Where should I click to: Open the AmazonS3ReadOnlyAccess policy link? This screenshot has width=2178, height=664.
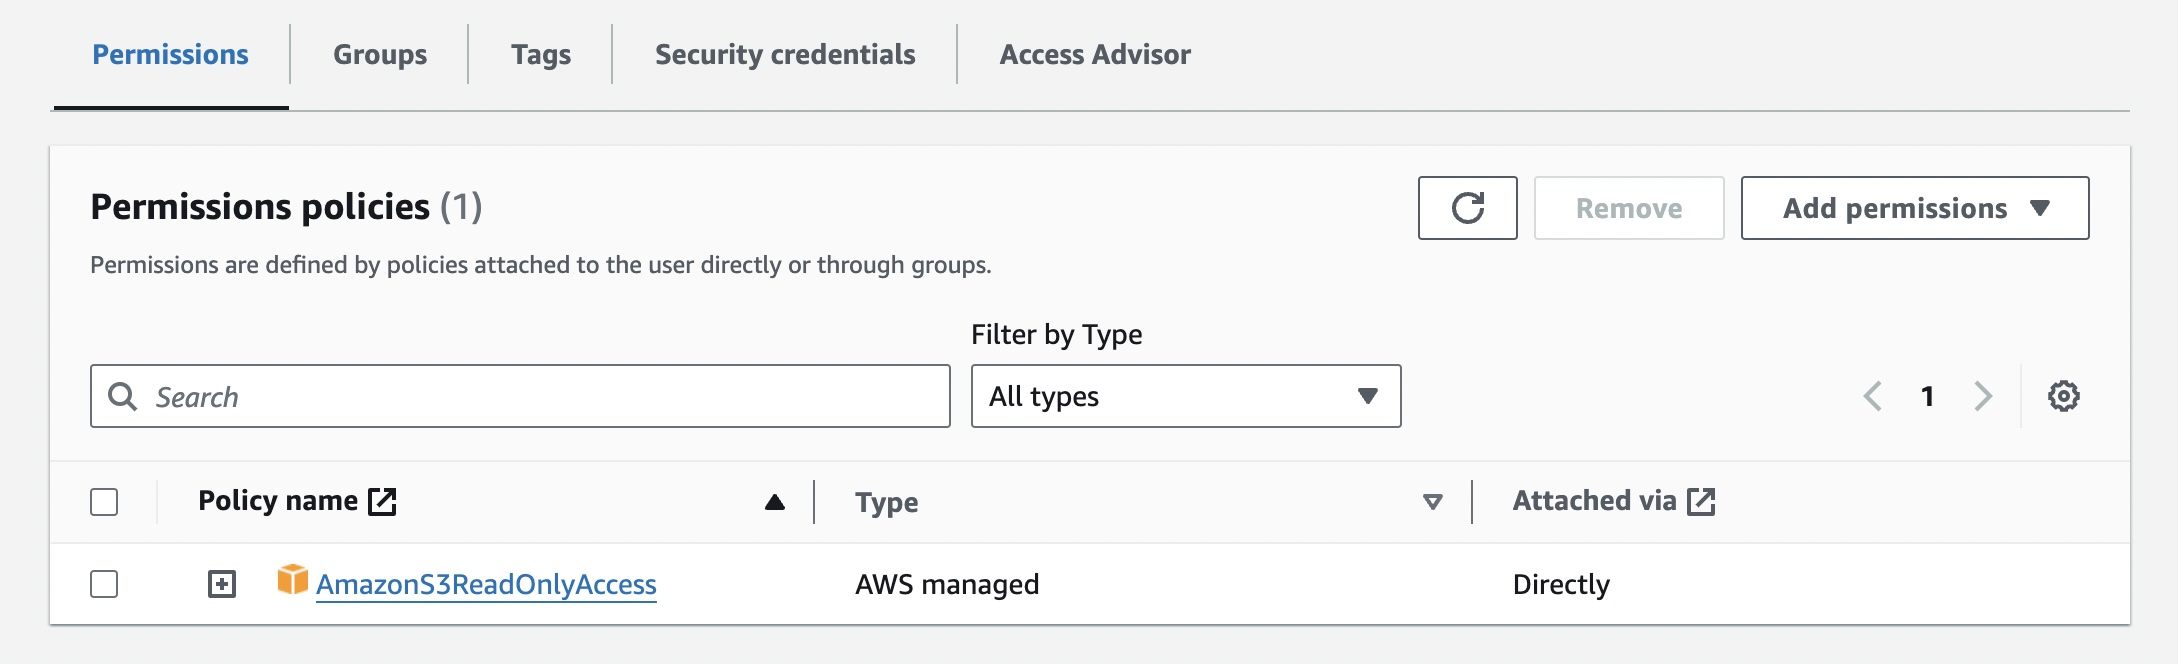(486, 584)
